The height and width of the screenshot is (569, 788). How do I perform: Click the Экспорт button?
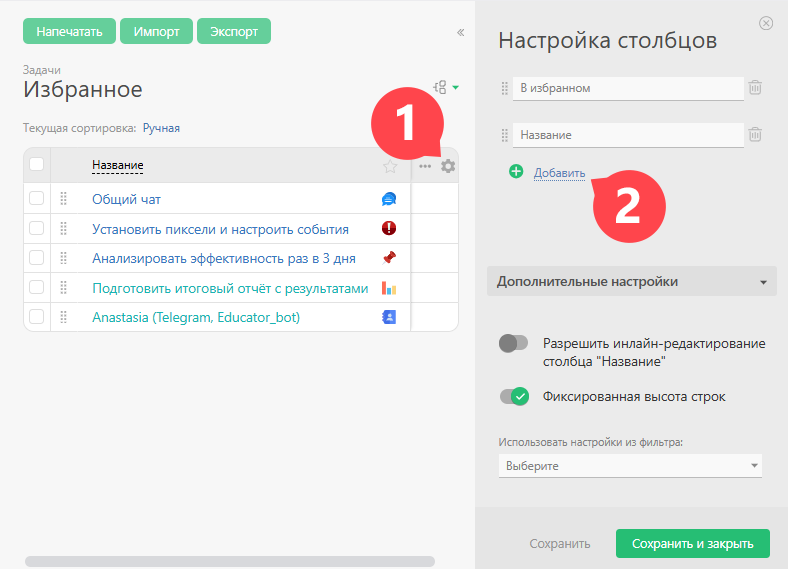click(234, 31)
